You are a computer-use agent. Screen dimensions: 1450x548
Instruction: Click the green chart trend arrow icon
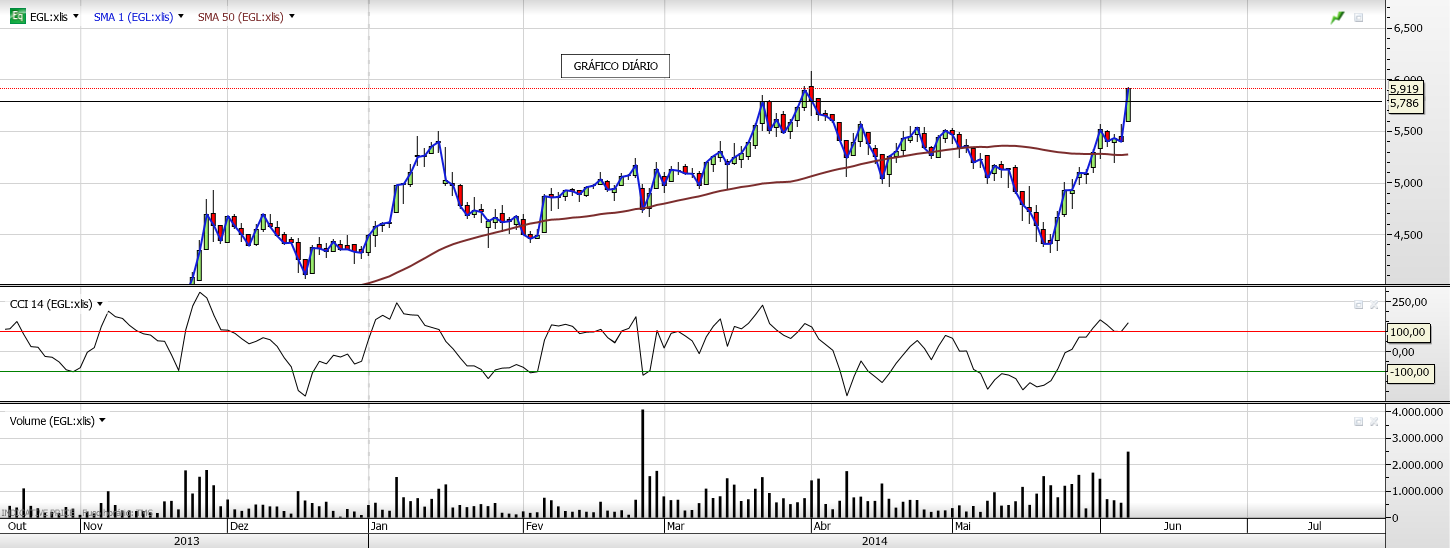tap(1337, 17)
